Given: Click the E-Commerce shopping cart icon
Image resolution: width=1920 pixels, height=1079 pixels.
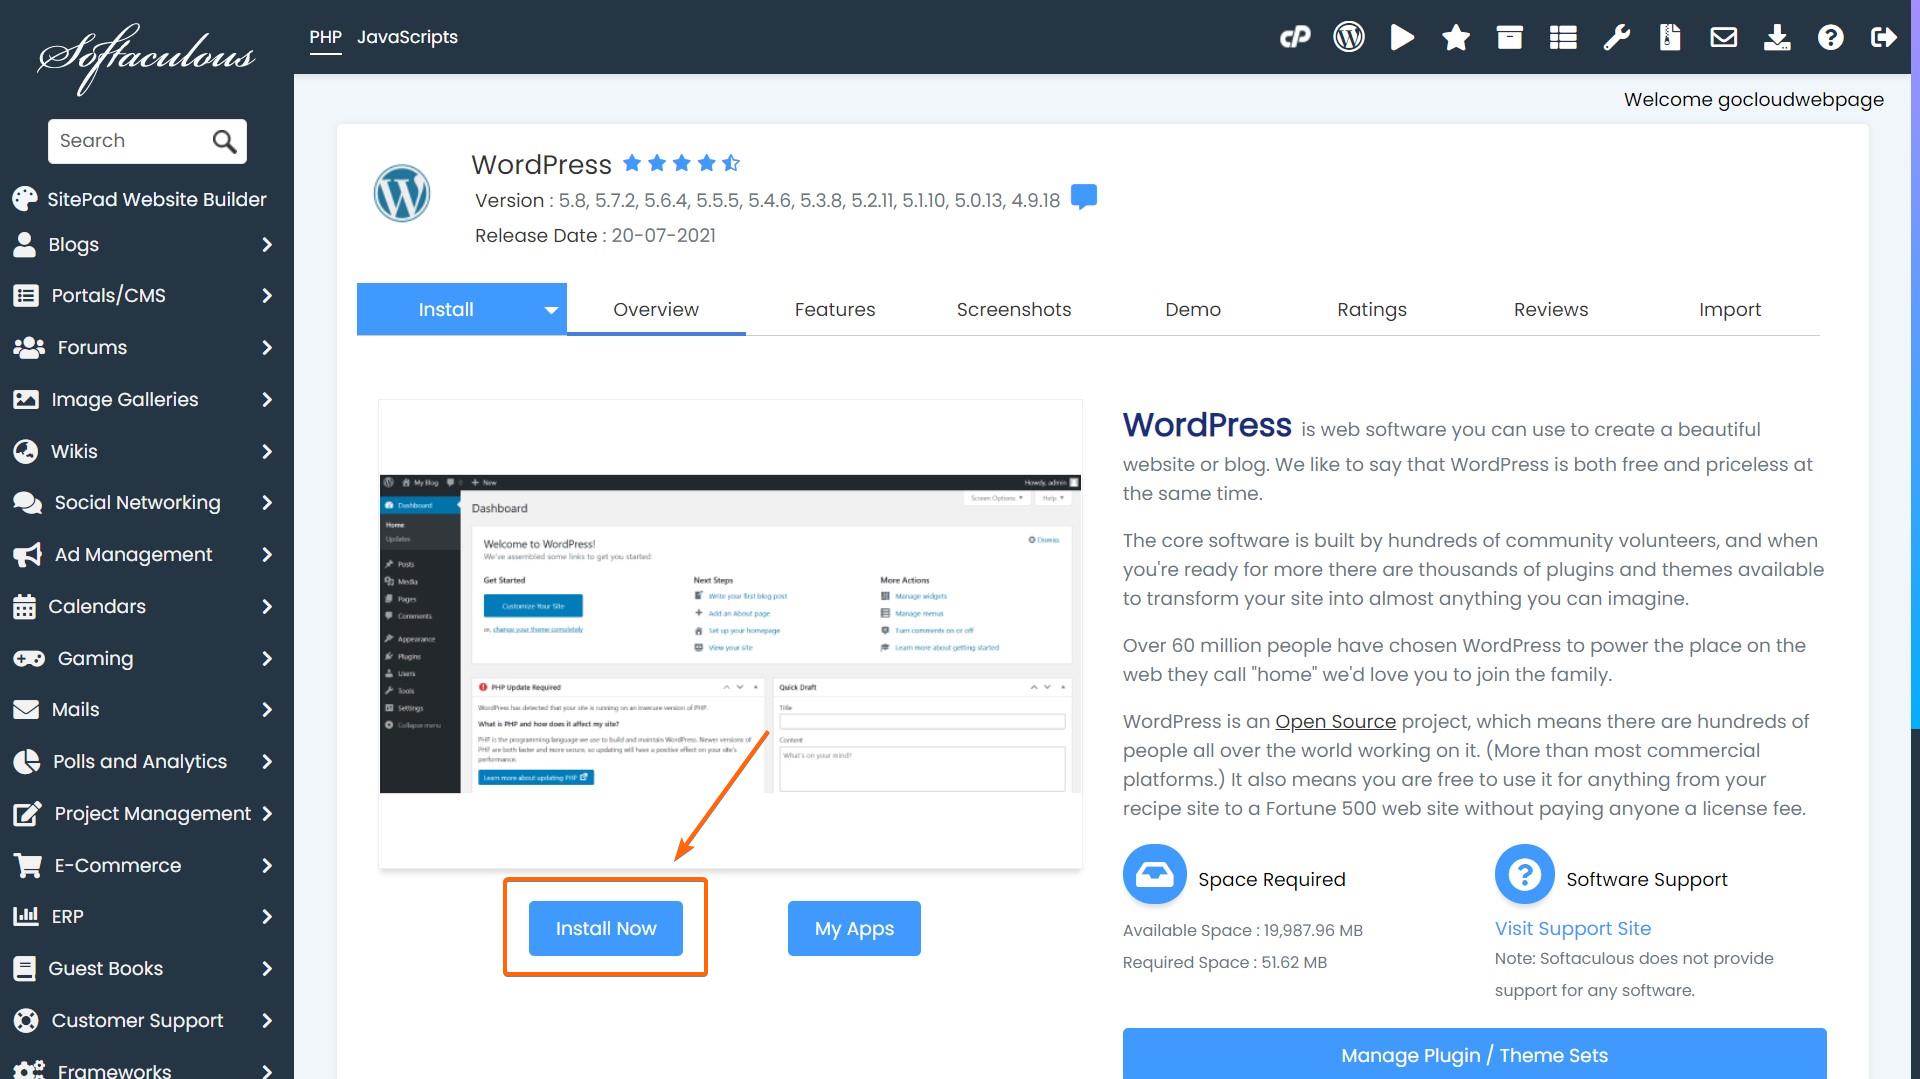Looking at the screenshot, I should pyautogui.click(x=27, y=865).
